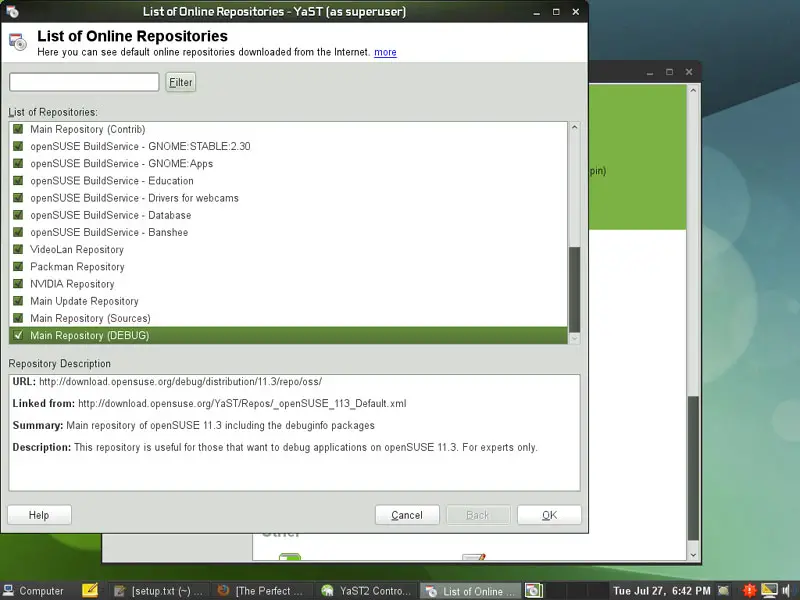
Task: Click the YaST icon button after the taskbar window list
Action: (x=534, y=590)
